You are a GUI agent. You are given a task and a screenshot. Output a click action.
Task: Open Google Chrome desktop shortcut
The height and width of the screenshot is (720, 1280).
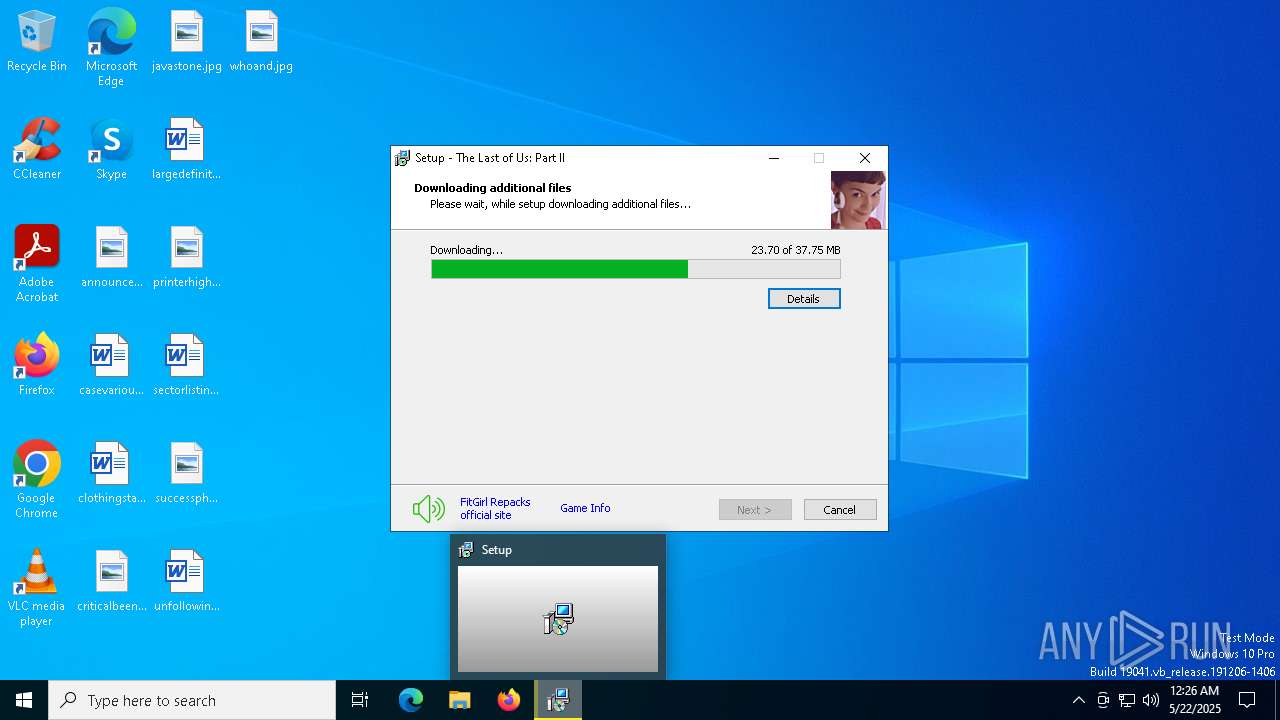(x=37, y=480)
